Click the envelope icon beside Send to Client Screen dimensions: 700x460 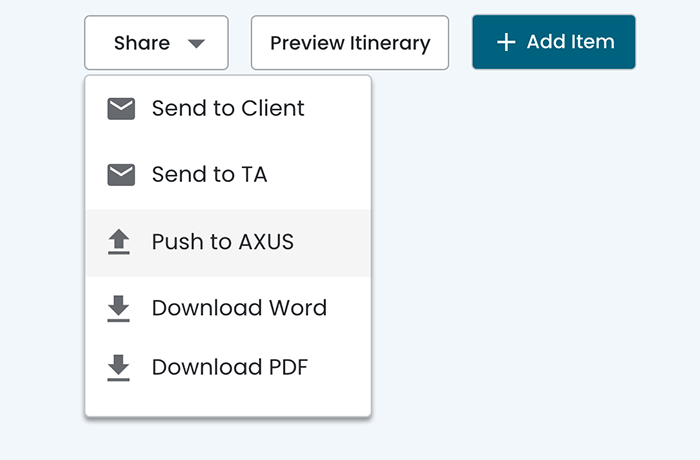(121, 108)
